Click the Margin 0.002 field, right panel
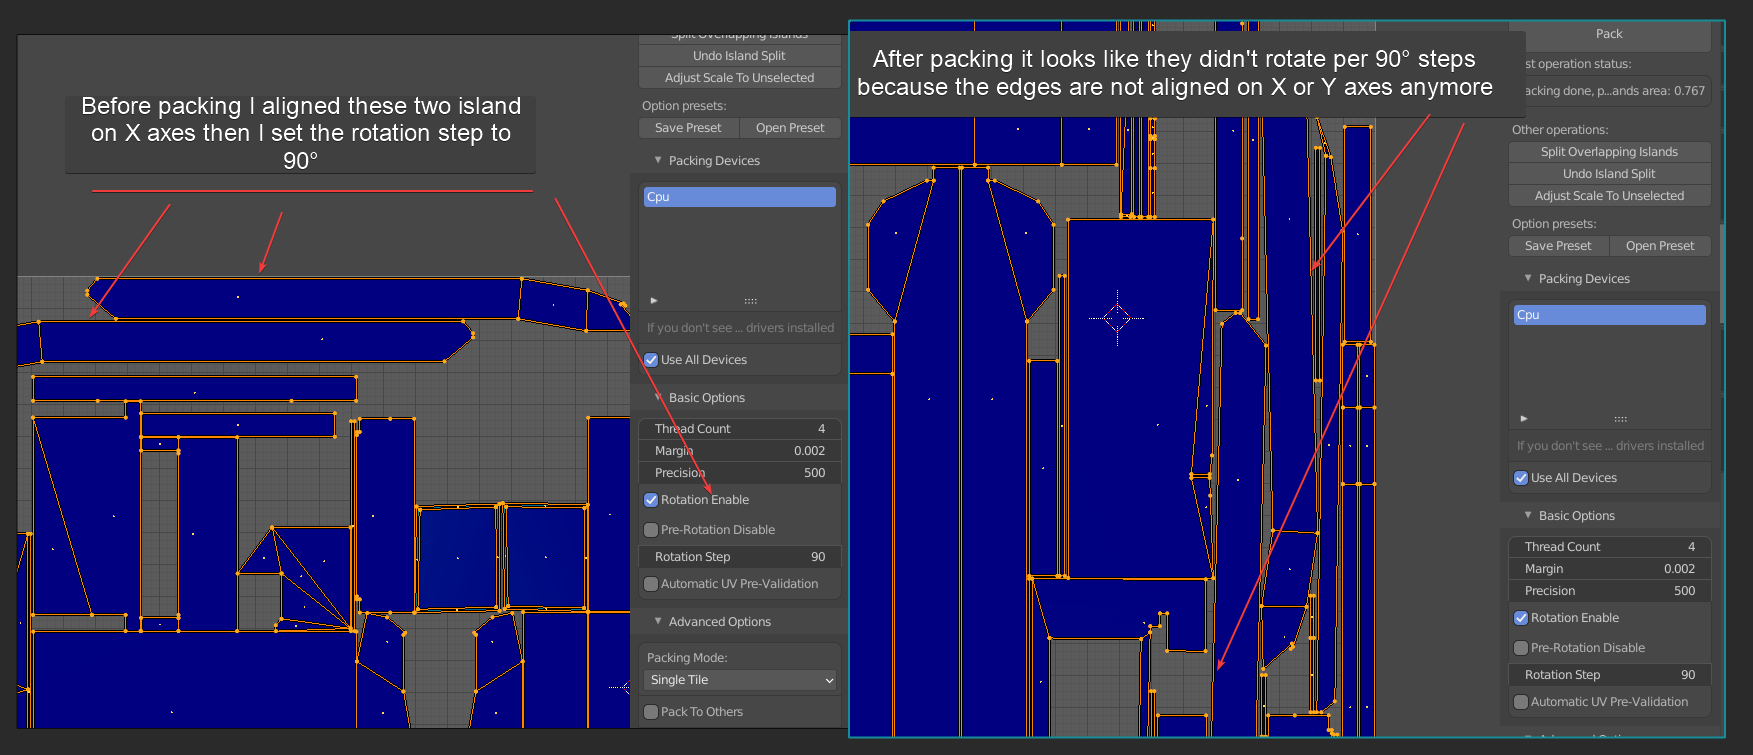1753x755 pixels. pyautogui.click(x=1609, y=569)
